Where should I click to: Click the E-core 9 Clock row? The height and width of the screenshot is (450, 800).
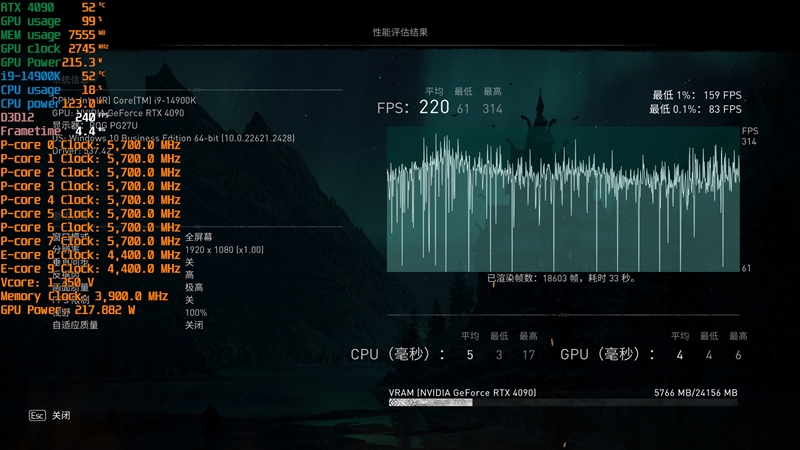(90, 269)
